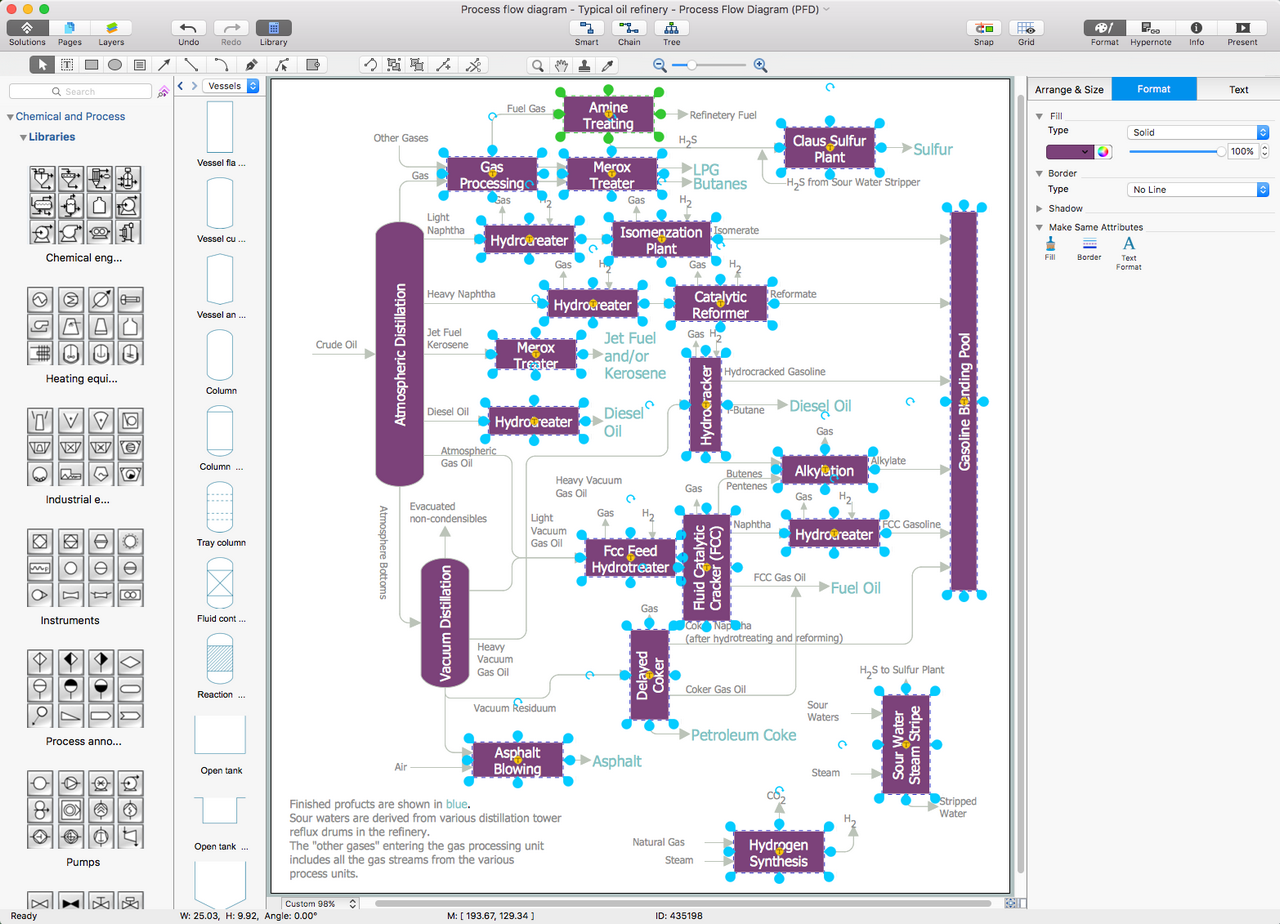Click the Undo button

(189, 28)
